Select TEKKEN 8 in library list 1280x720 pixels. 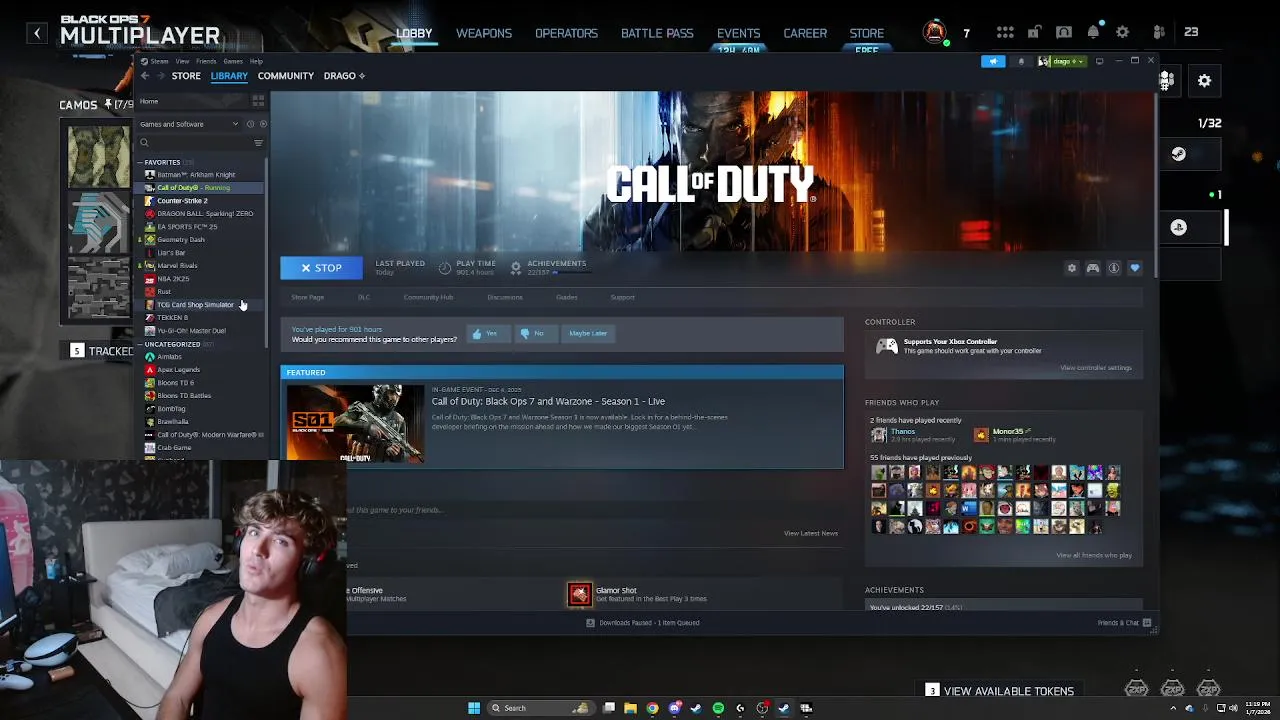(x=201, y=318)
